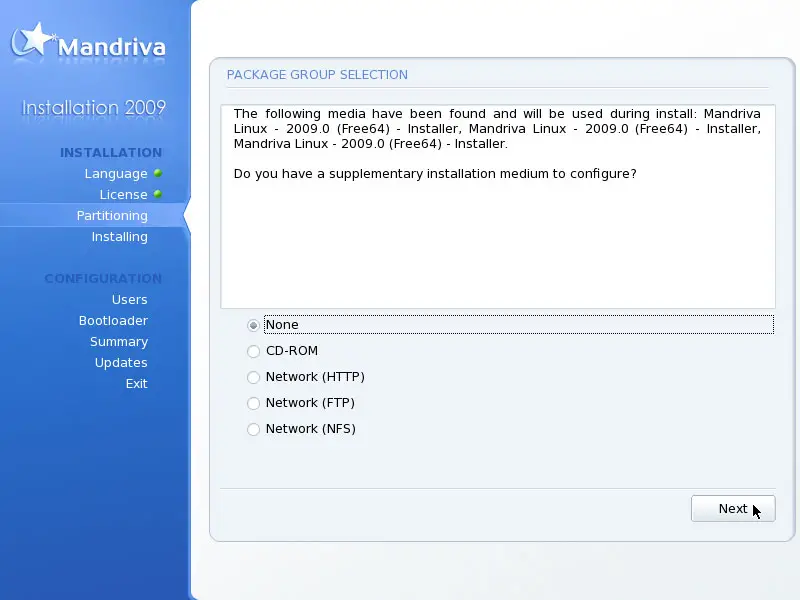
Task: Click the PACKAGE GROUP SELECTION heading
Action: [x=317, y=75]
